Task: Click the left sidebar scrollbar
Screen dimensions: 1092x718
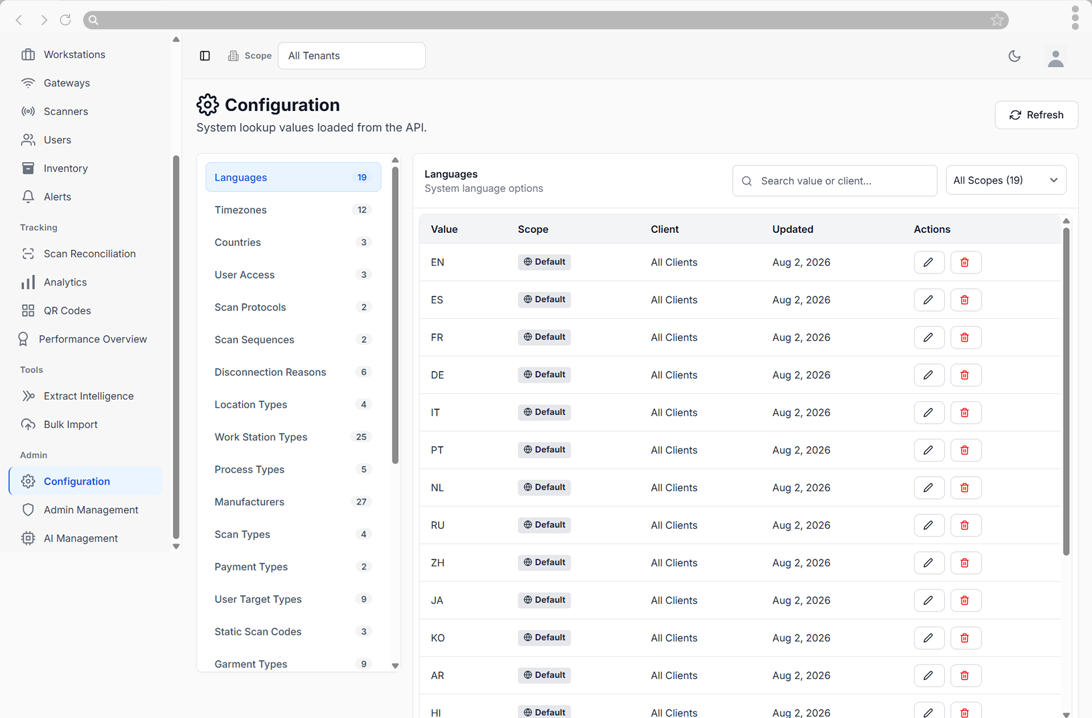Action: click(x=176, y=347)
